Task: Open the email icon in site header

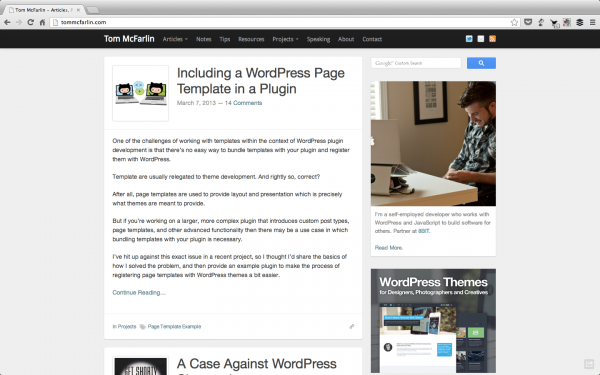Action: (481, 39)
